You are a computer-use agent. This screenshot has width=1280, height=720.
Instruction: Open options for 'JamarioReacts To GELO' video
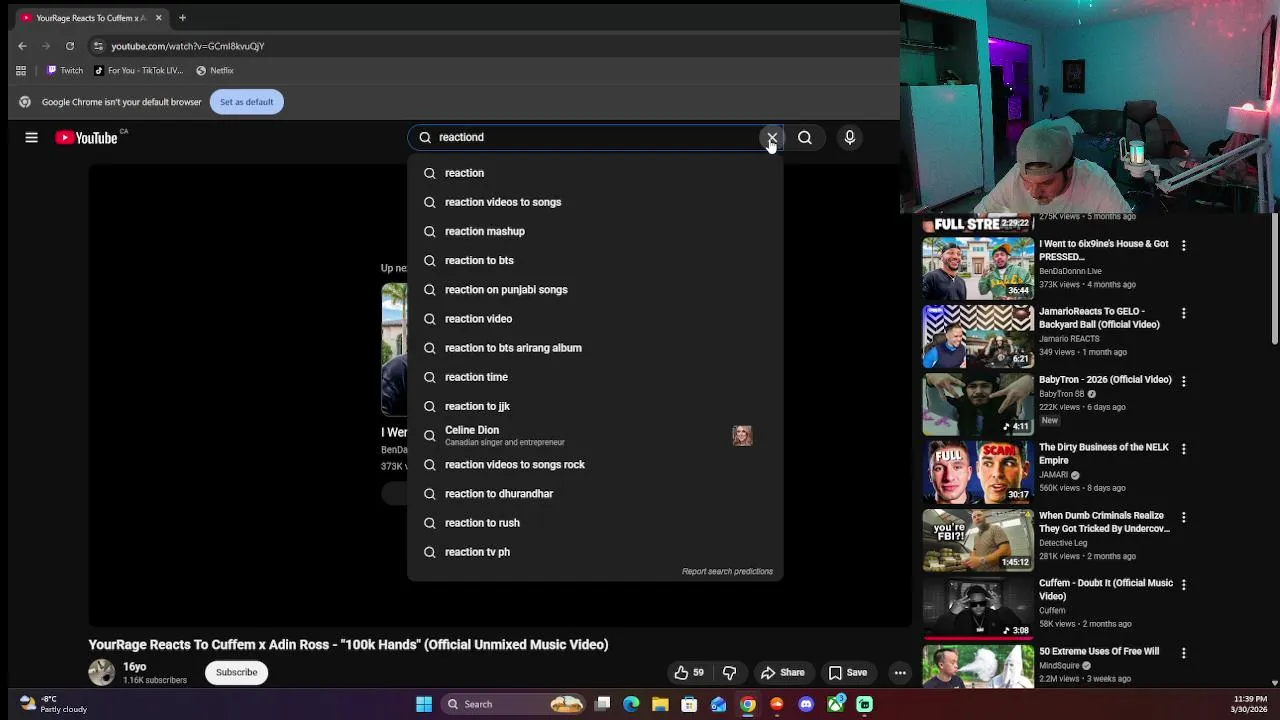1184,314
